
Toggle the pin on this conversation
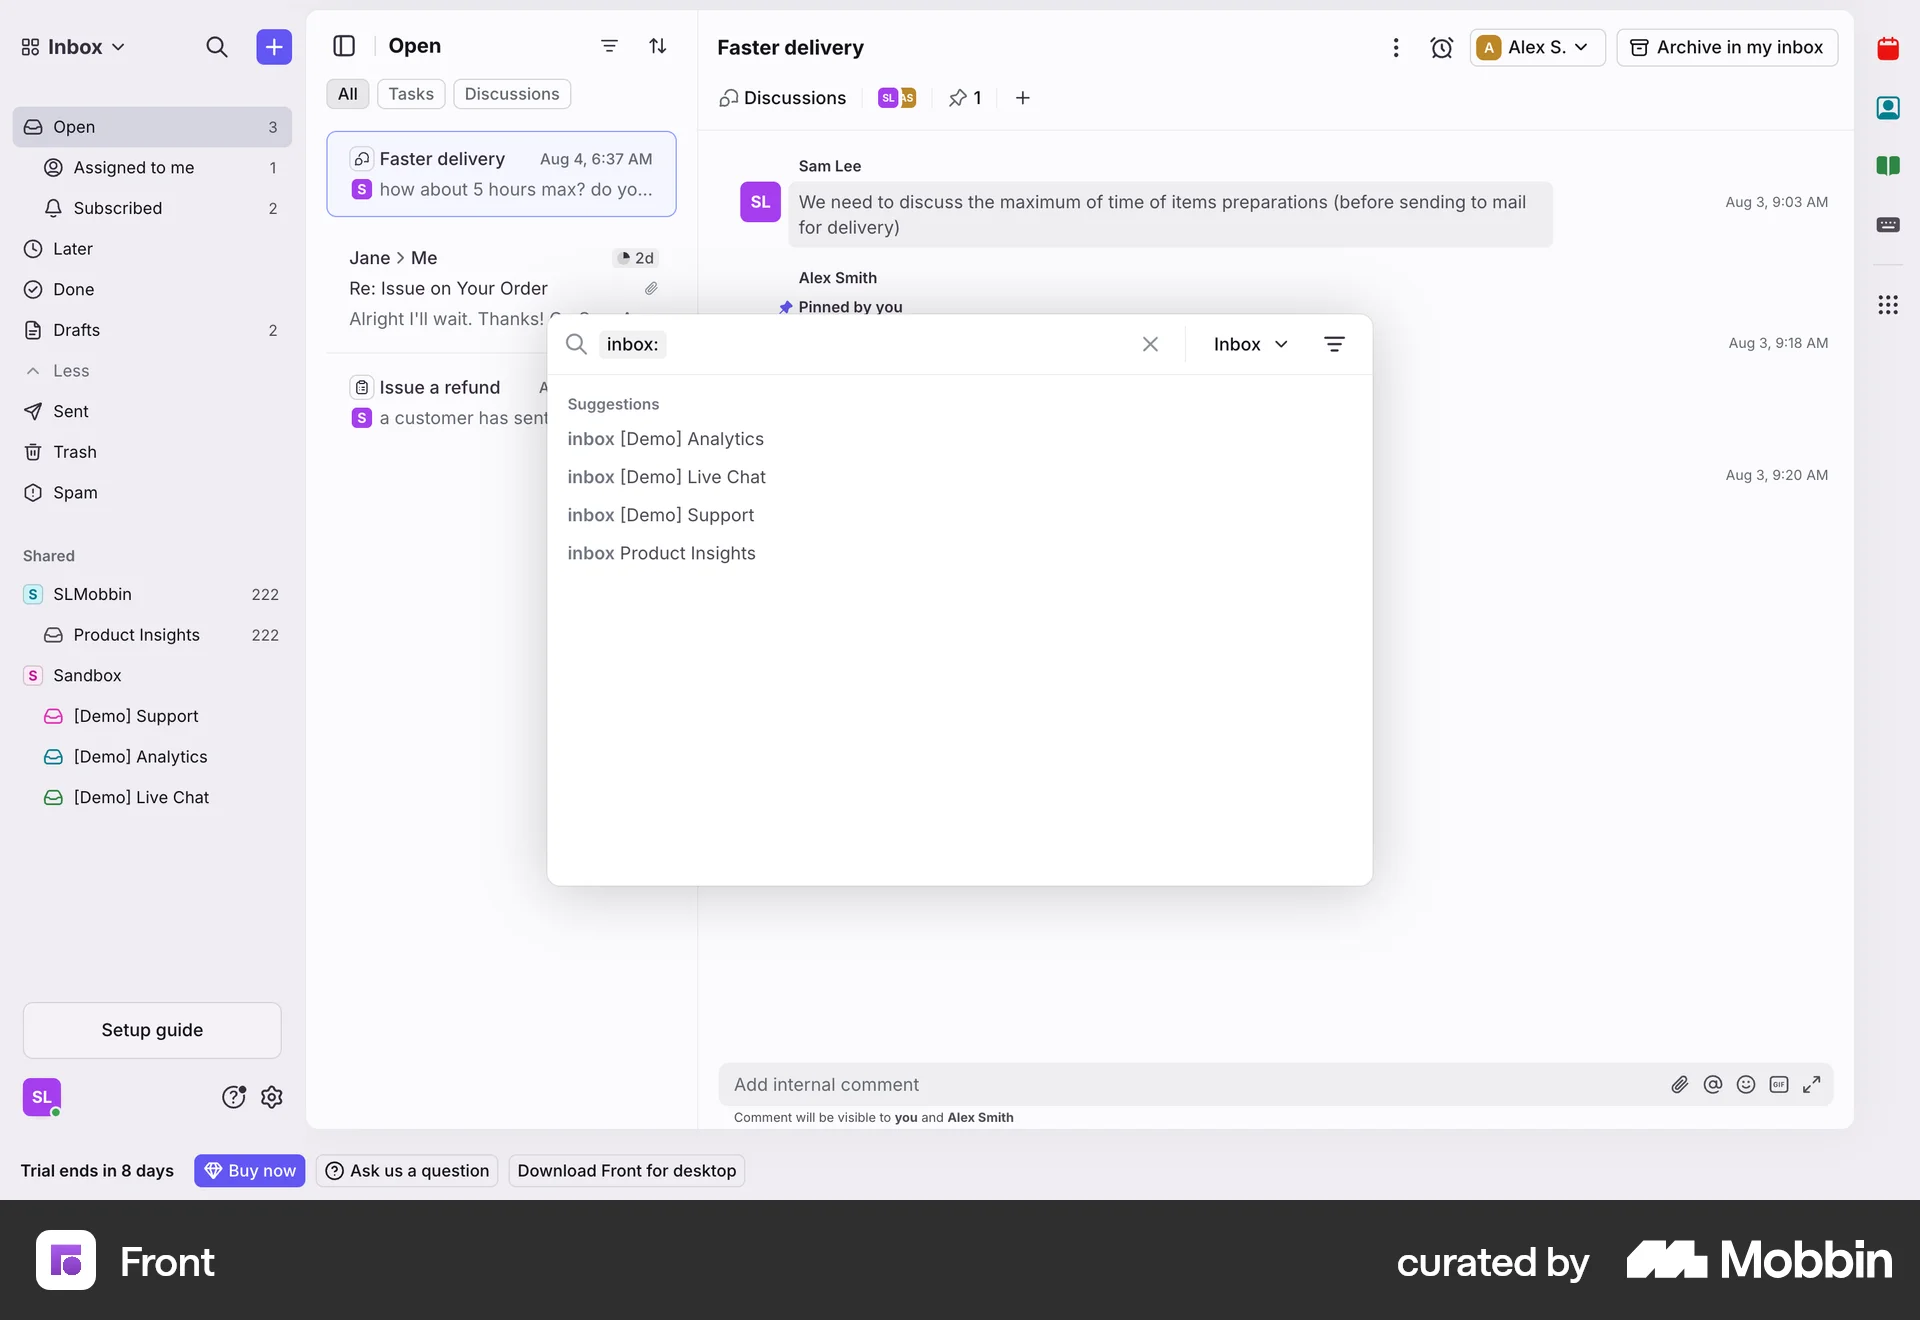coord(963,97)
